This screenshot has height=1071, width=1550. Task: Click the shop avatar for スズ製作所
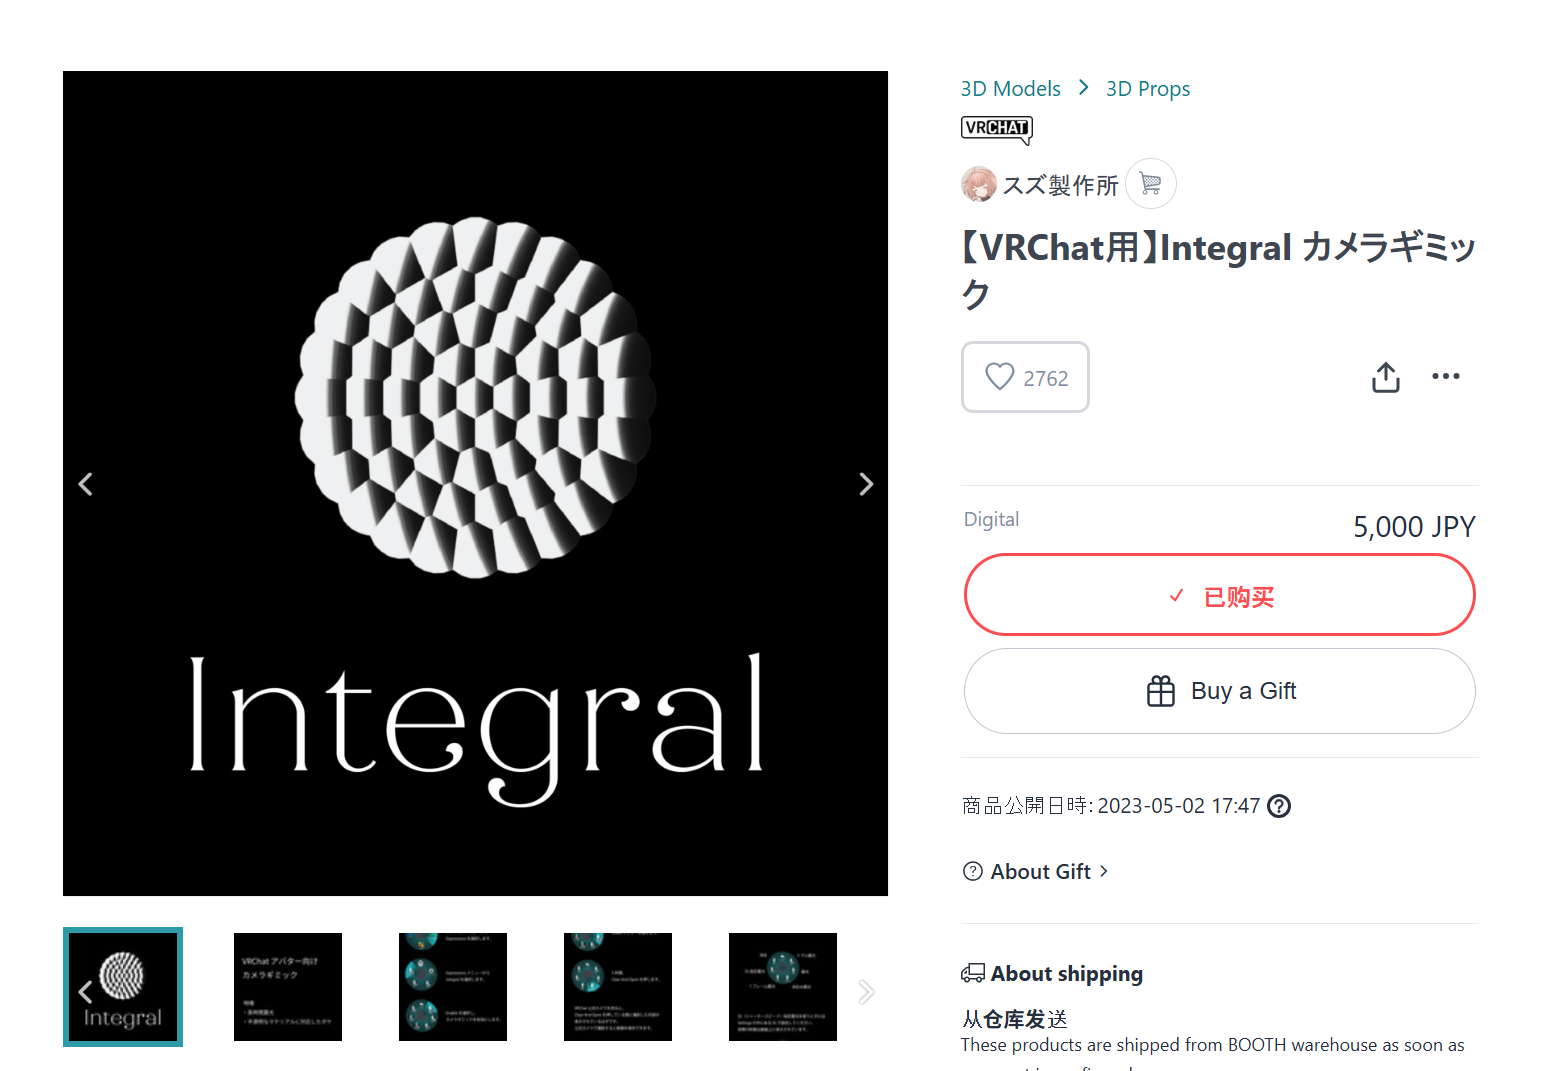pos(979,184)
